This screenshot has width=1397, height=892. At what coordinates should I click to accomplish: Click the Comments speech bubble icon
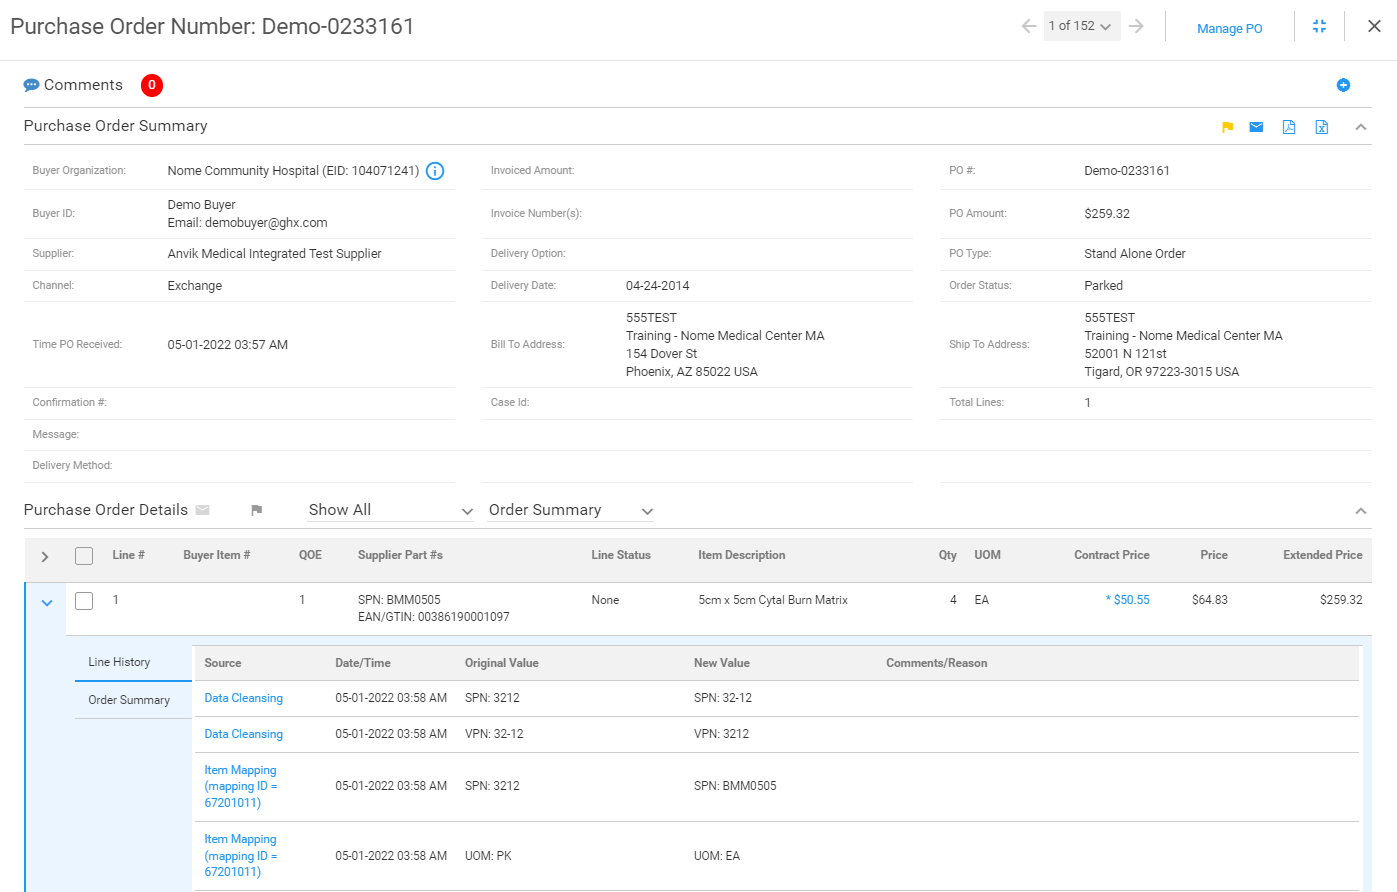coord(31,85)
